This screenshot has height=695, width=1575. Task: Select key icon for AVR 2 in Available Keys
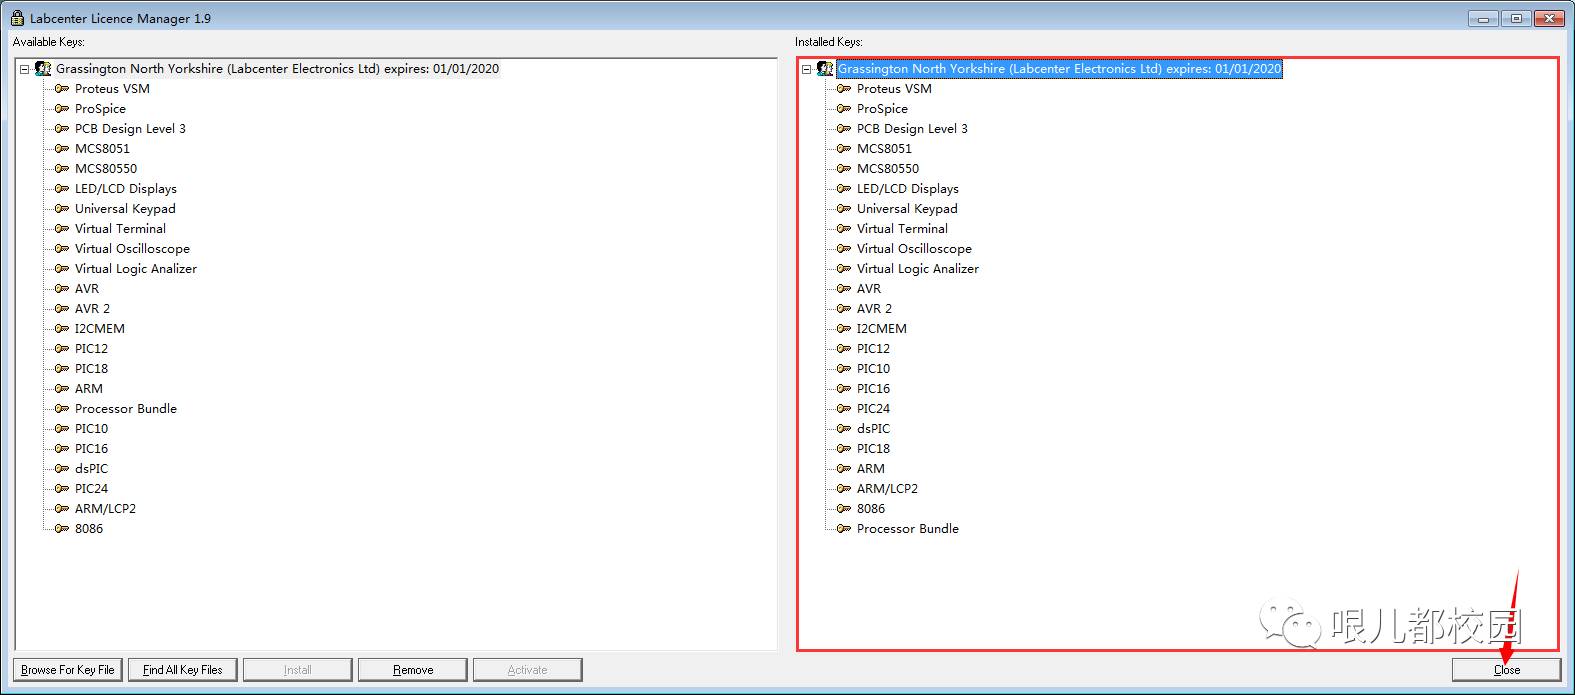click(62, 309)
